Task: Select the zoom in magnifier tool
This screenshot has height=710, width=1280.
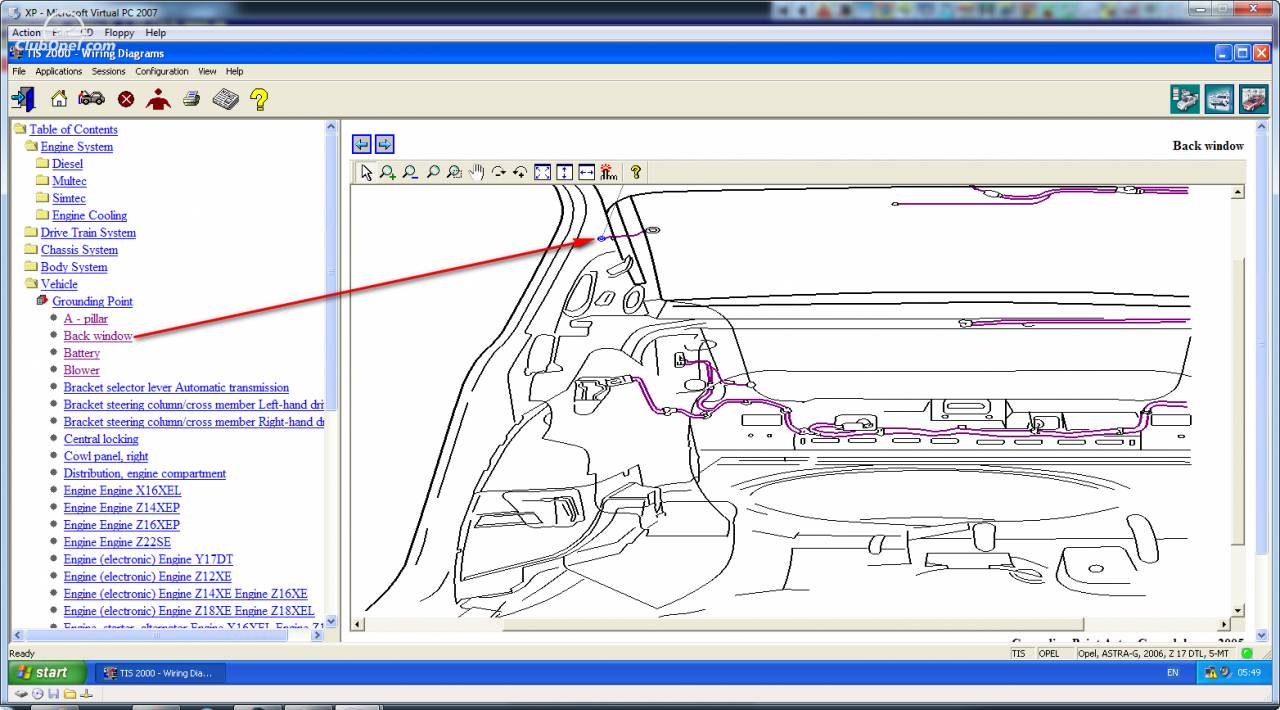Action: (388, 172)
